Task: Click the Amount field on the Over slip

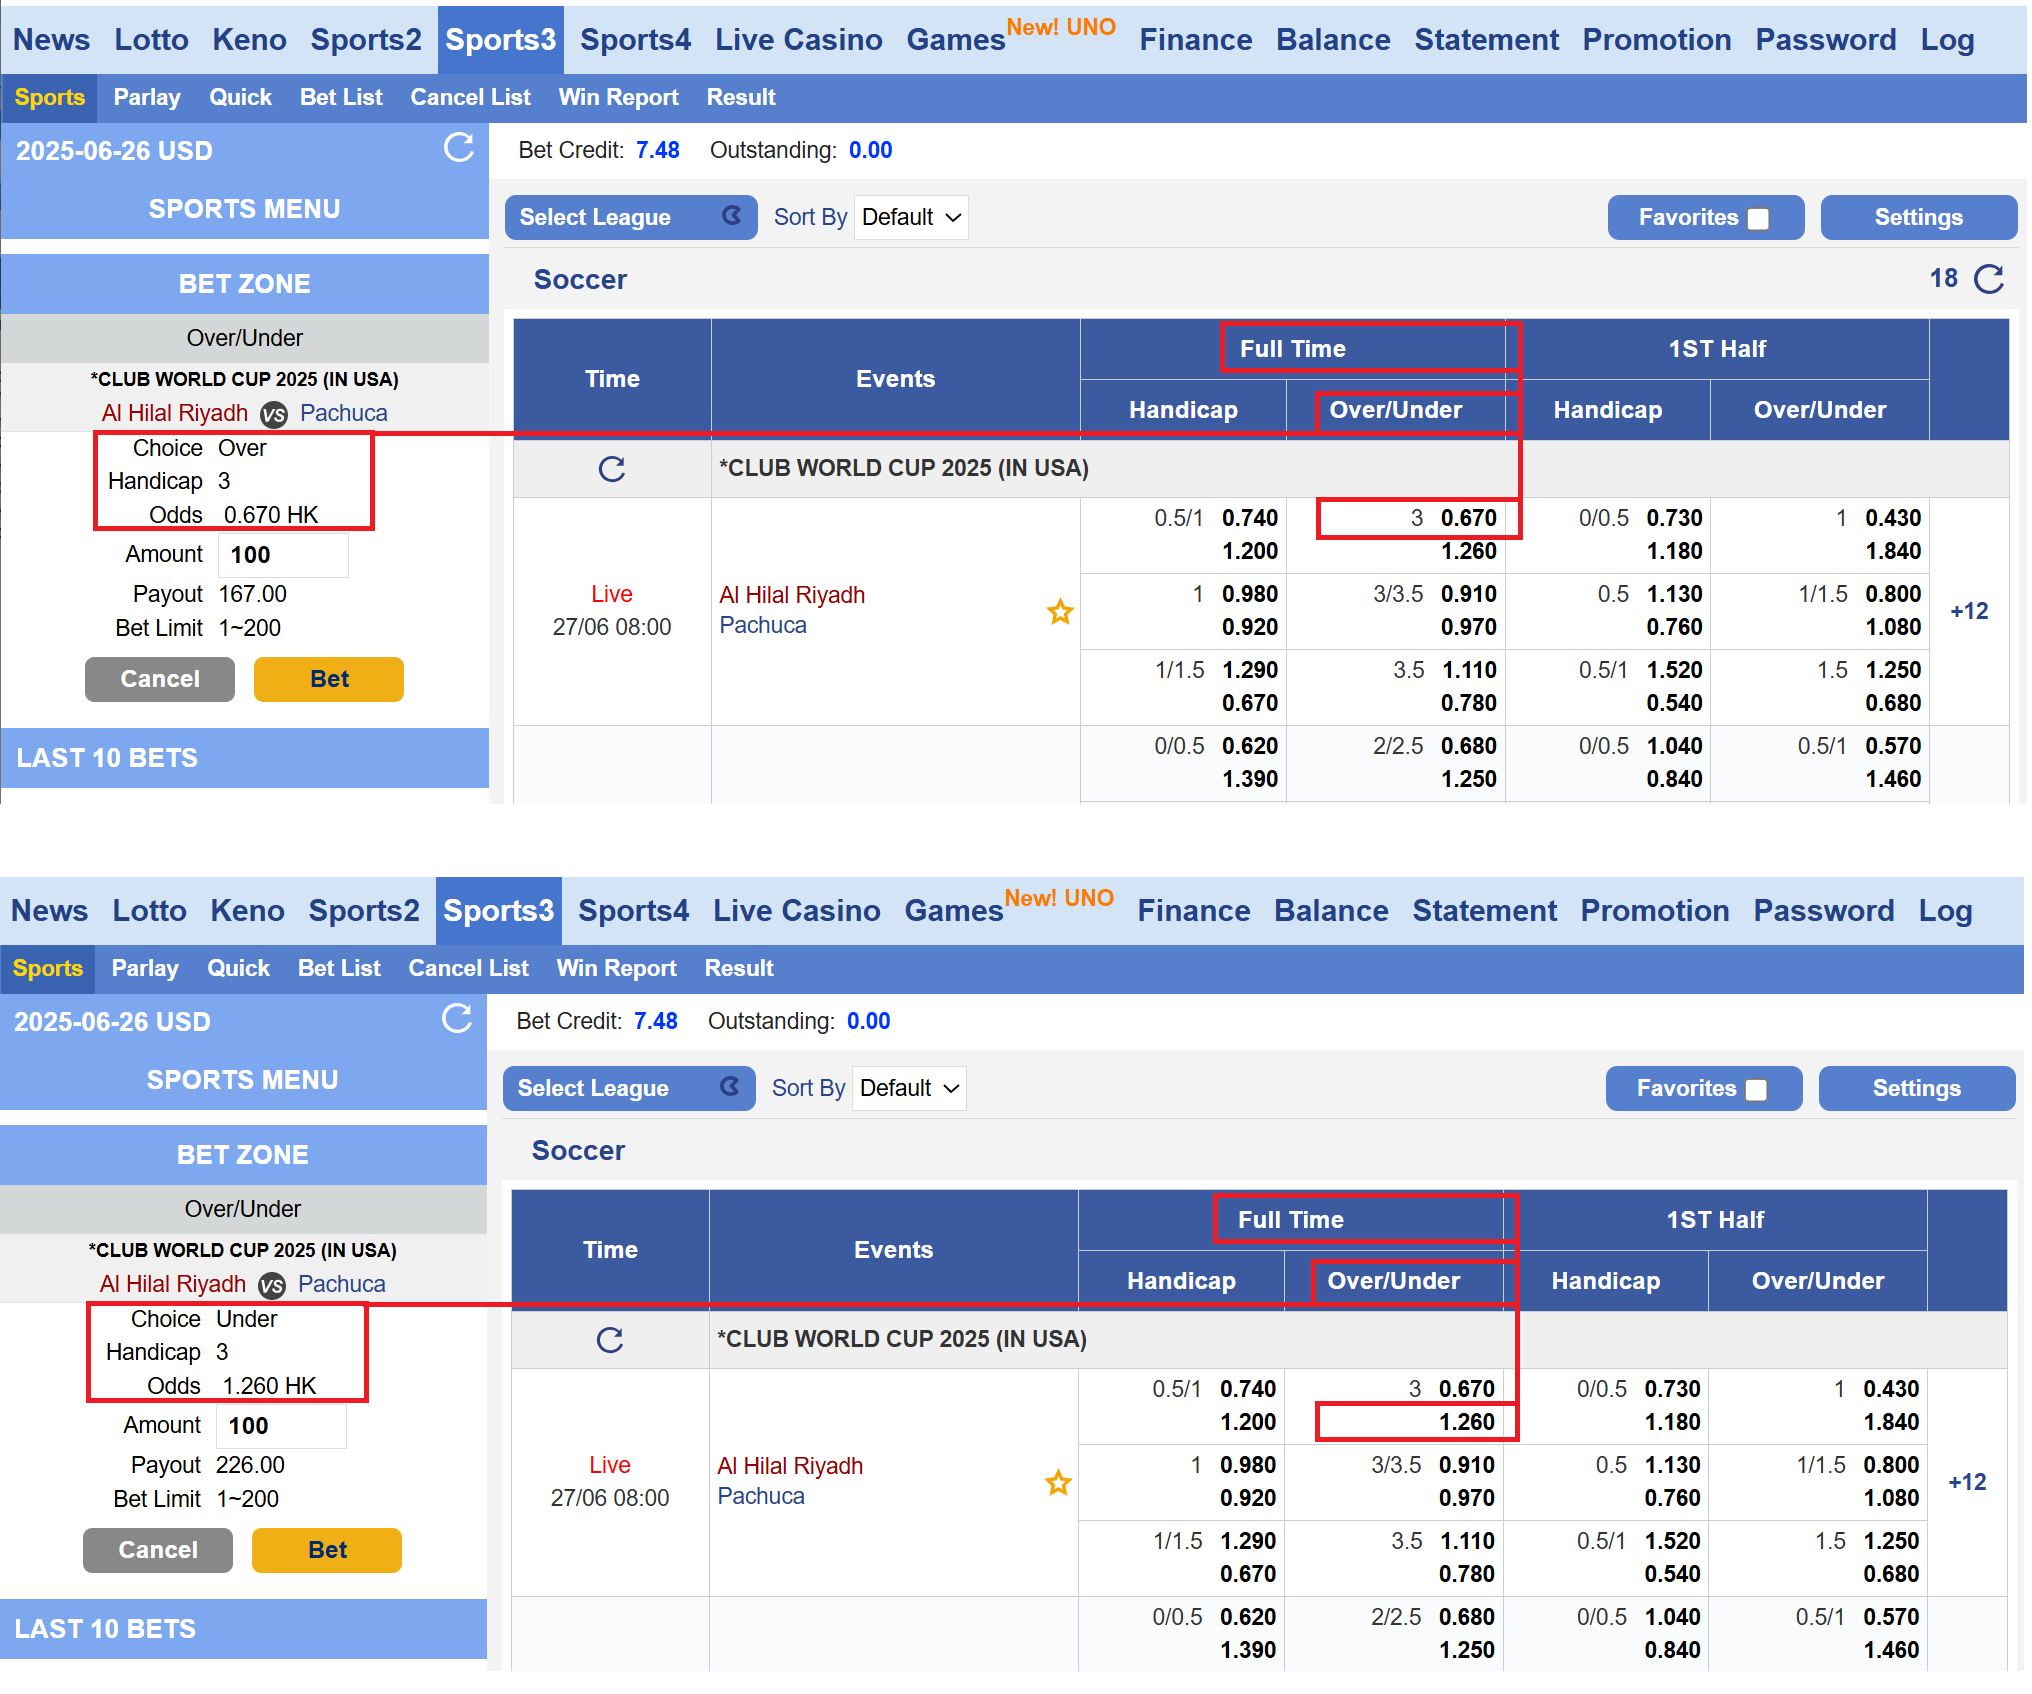Action: click(x=283, y=555)
